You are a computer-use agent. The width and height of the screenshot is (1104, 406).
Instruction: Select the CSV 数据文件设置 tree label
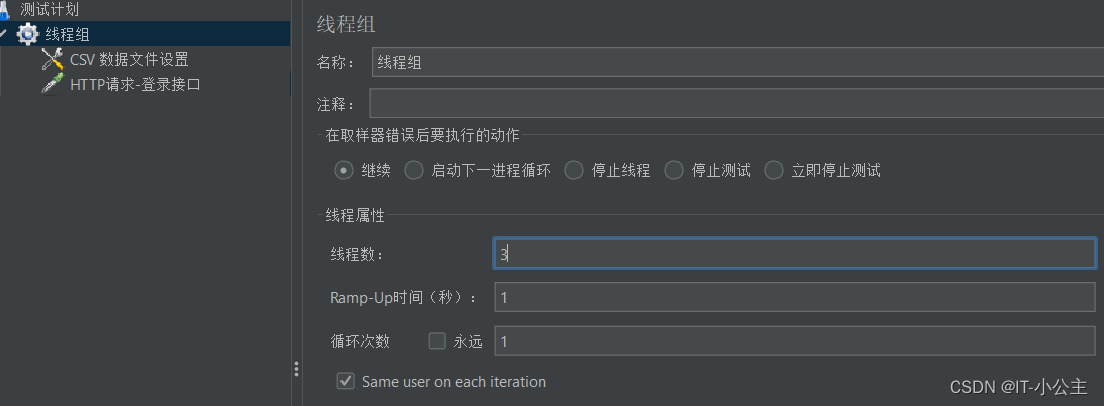(130, 59)
